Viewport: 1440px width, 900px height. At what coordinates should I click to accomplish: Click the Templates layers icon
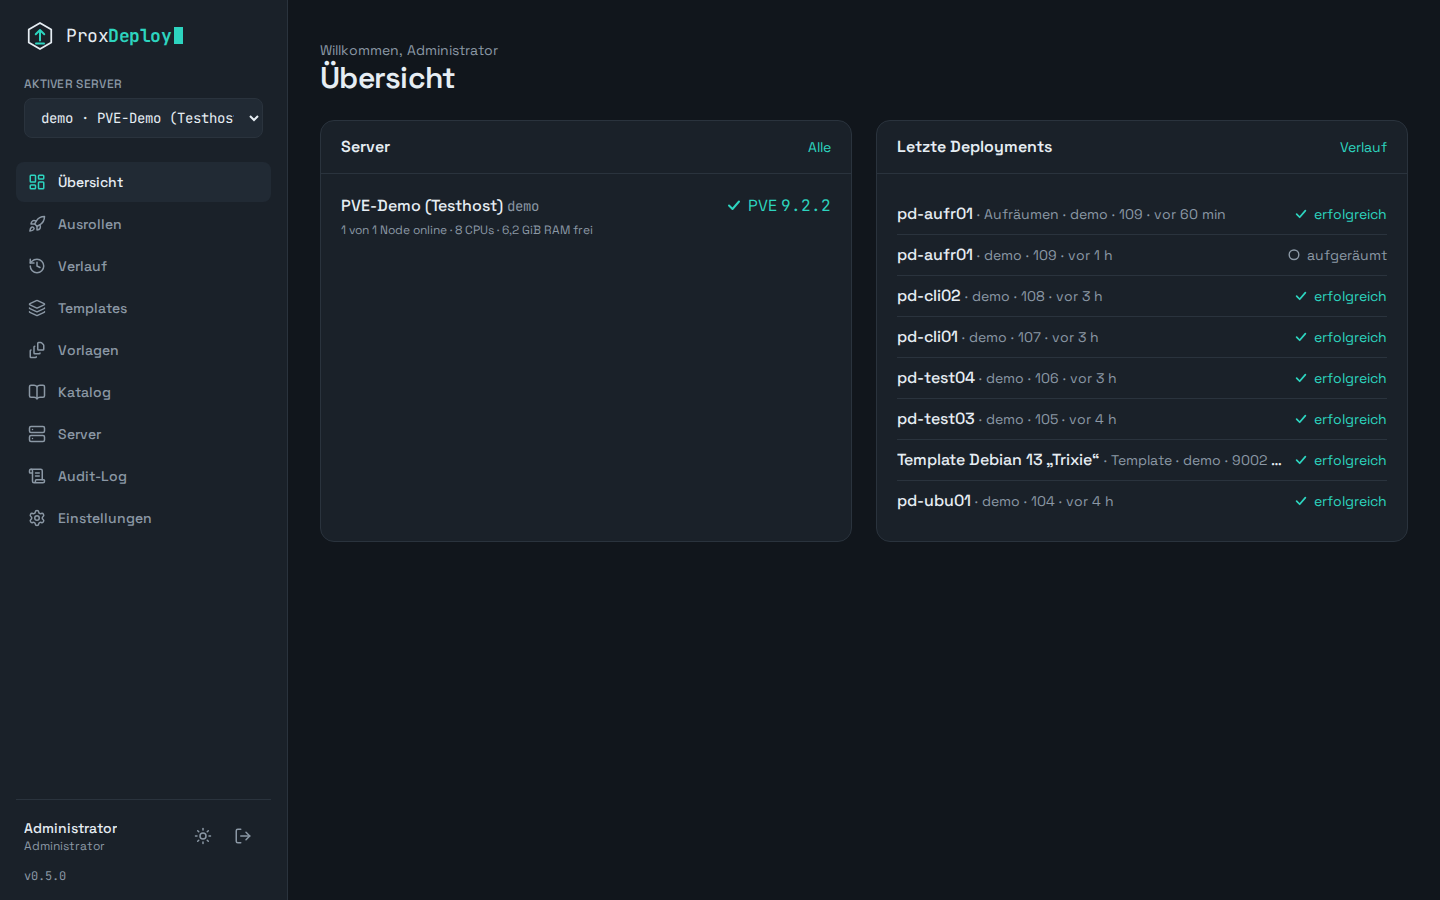coord(37,308)
